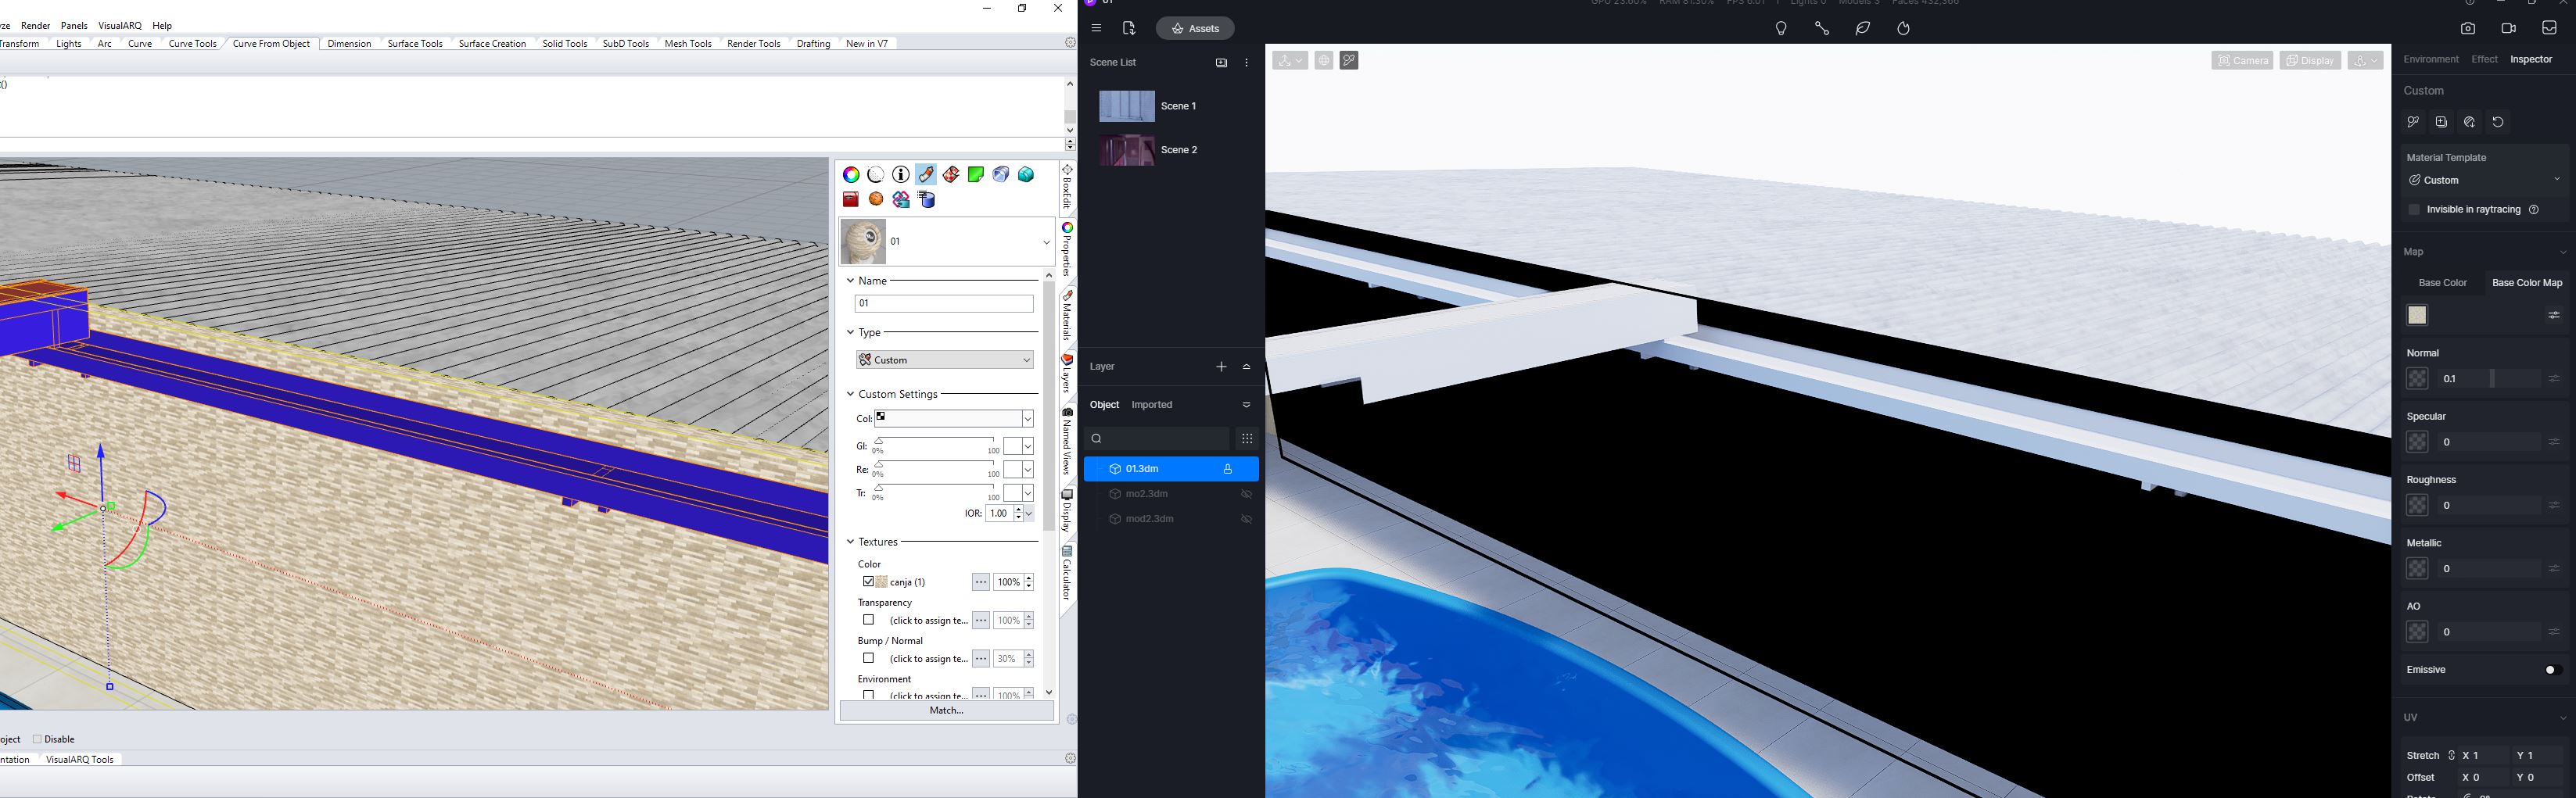Image resolution: width=2576 pixels, height=798 pixels.
Task: Open the Rhino Col: color dropdown
Action: (954, 419)
